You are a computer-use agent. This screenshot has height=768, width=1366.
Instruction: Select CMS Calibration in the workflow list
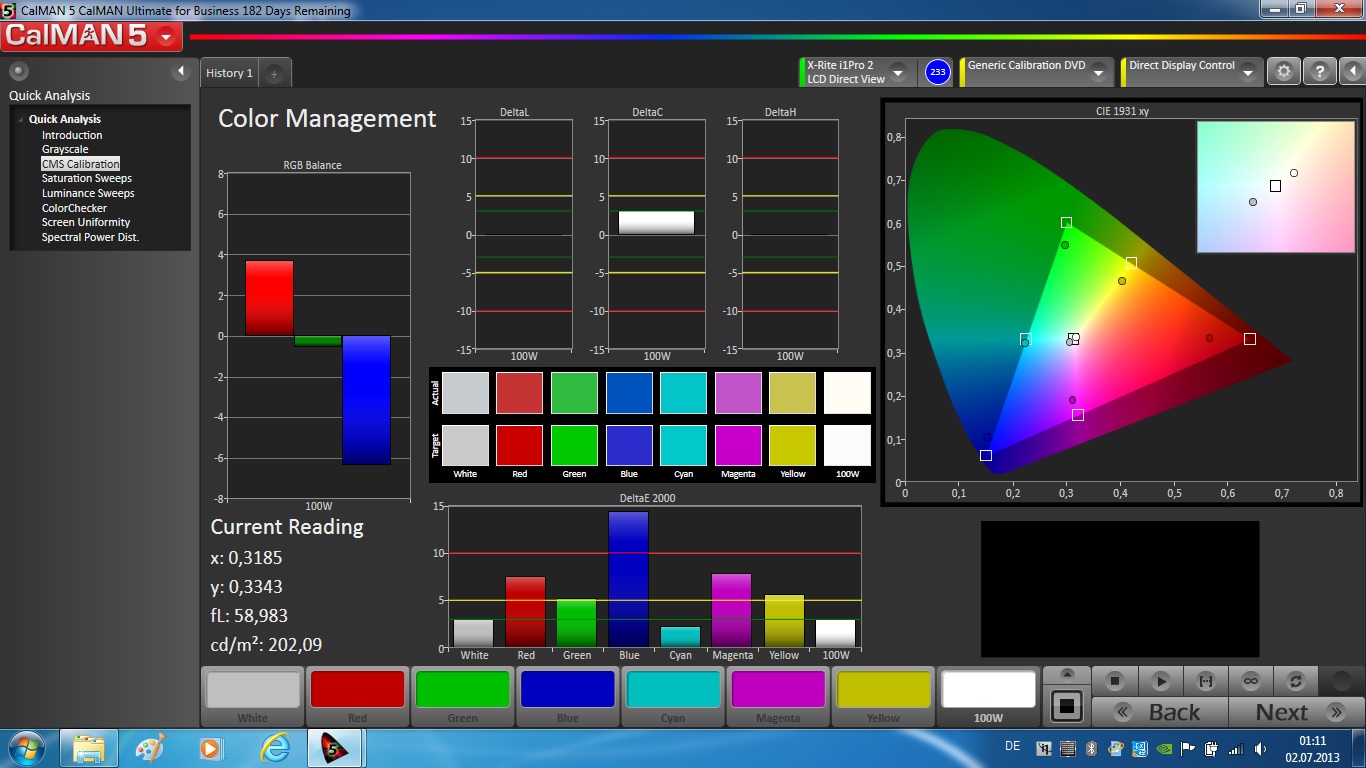(80, 164)
